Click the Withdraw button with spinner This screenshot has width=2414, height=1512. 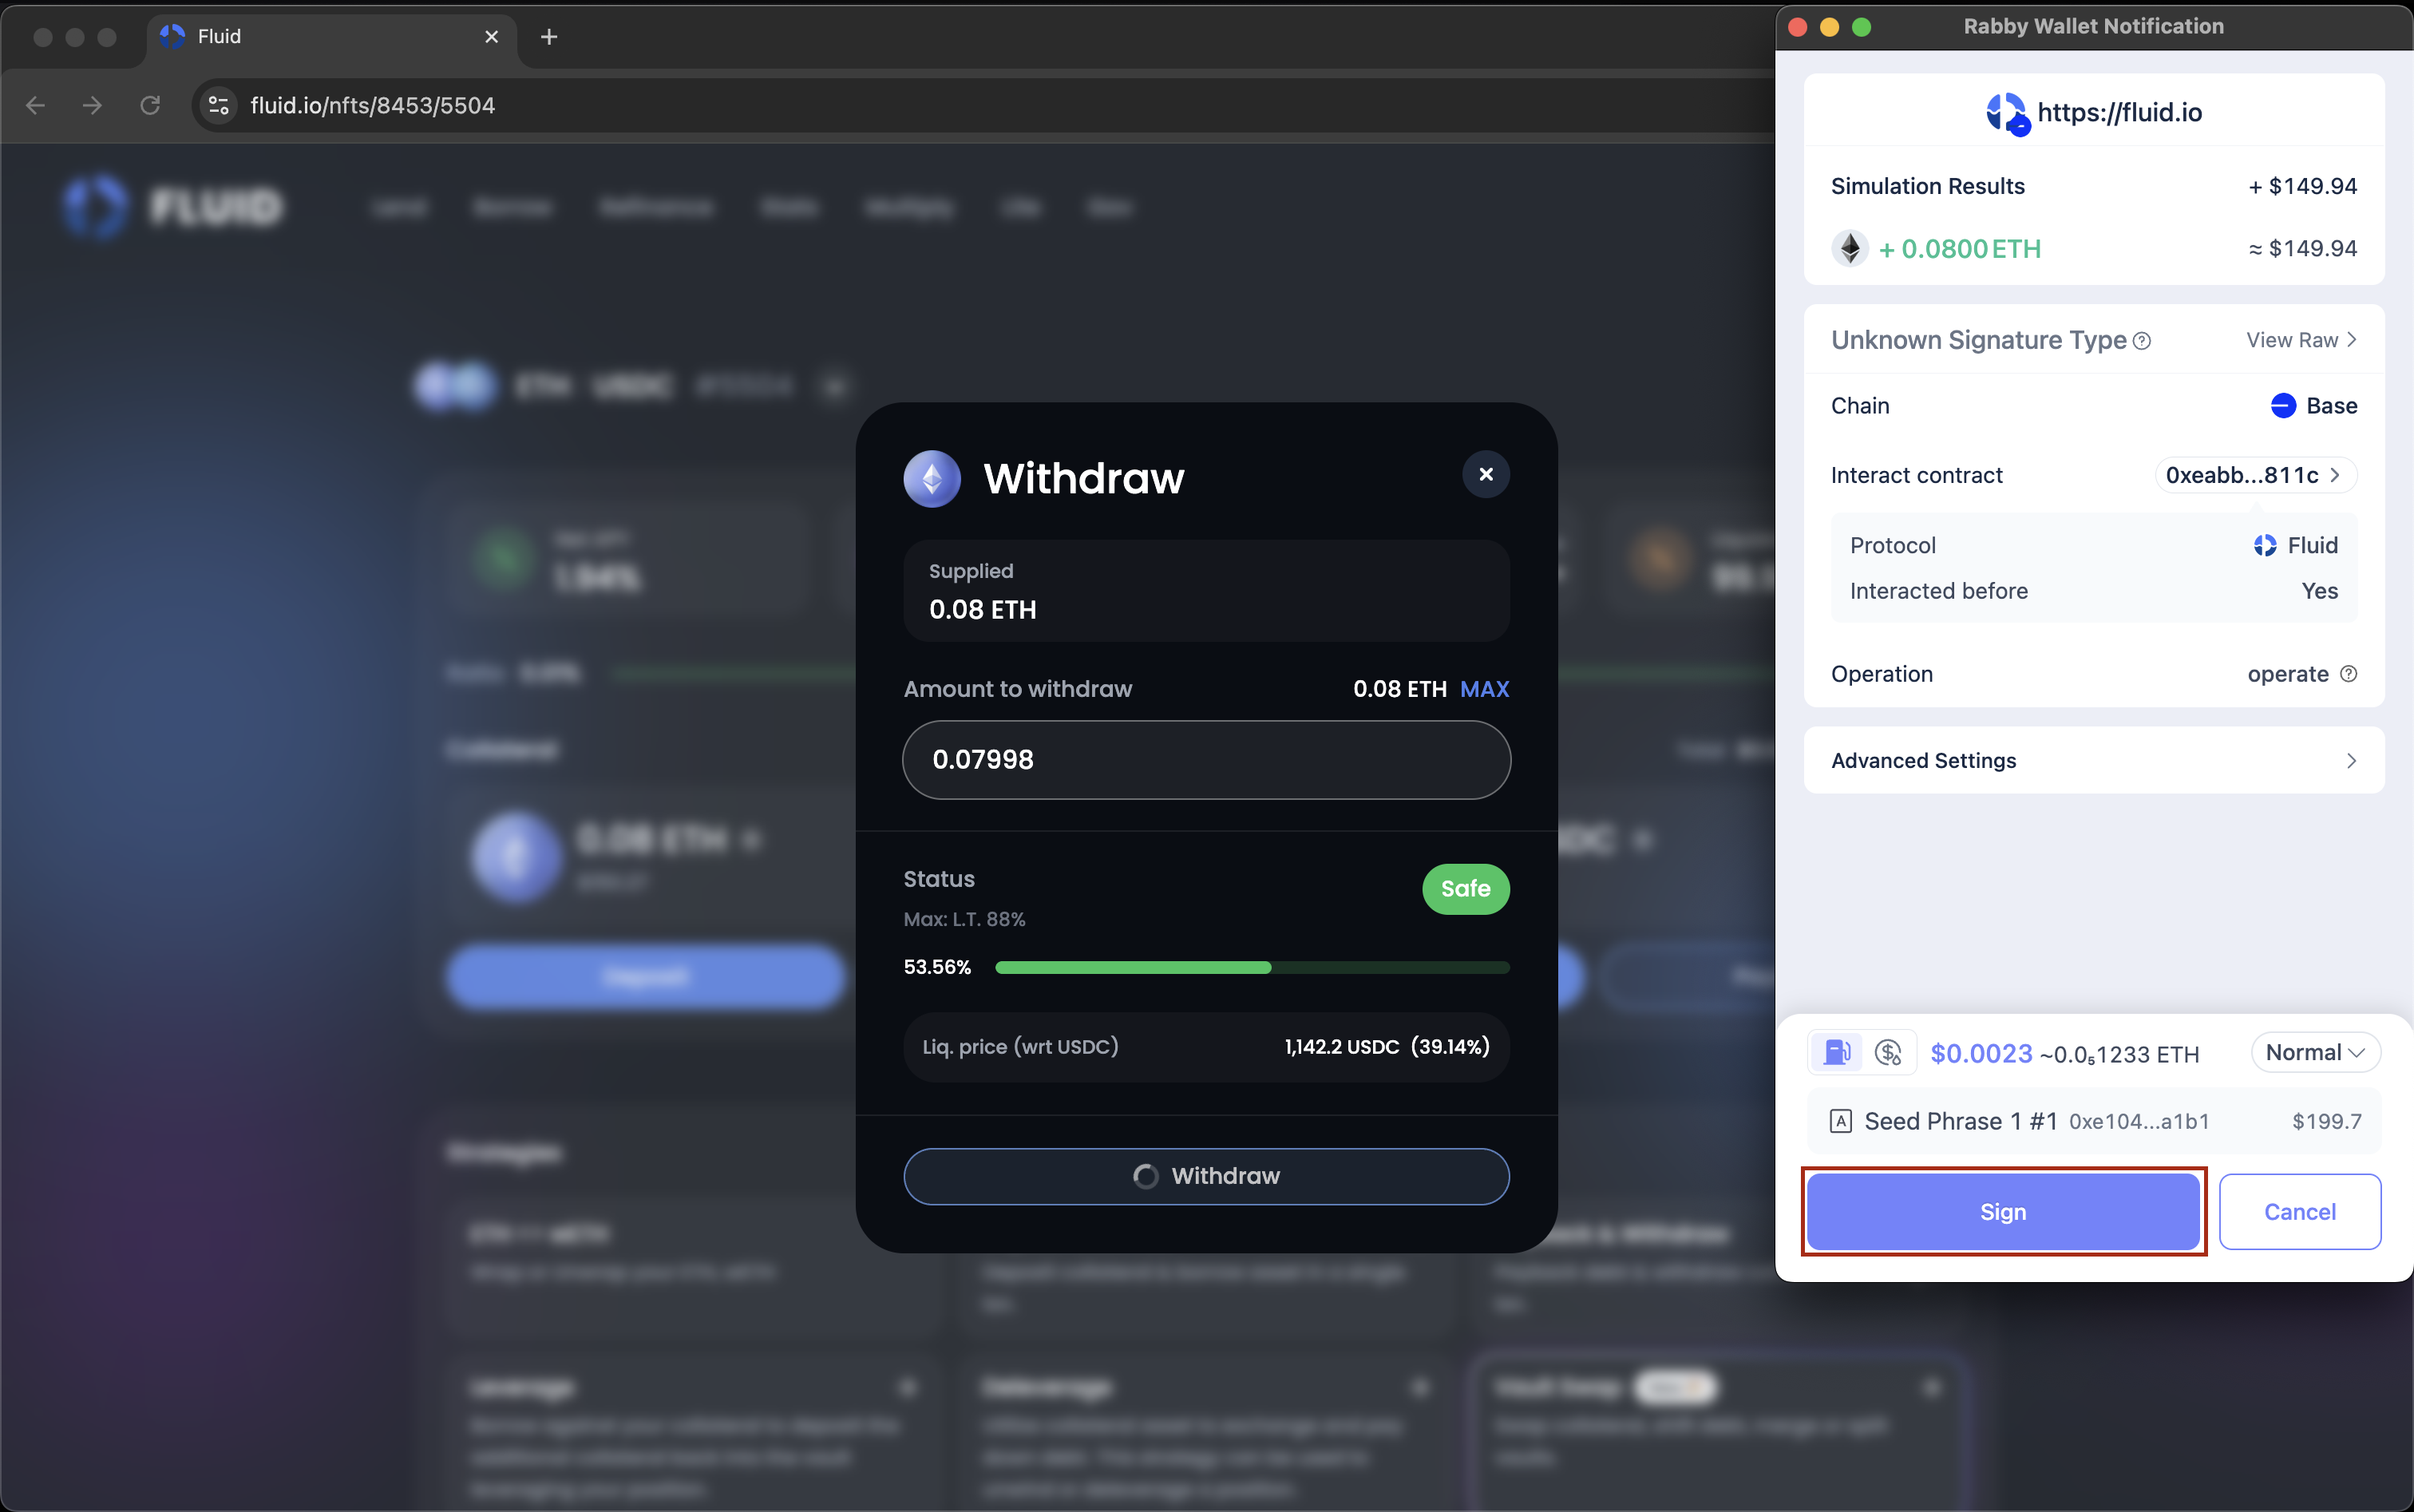[1206, 1176]
